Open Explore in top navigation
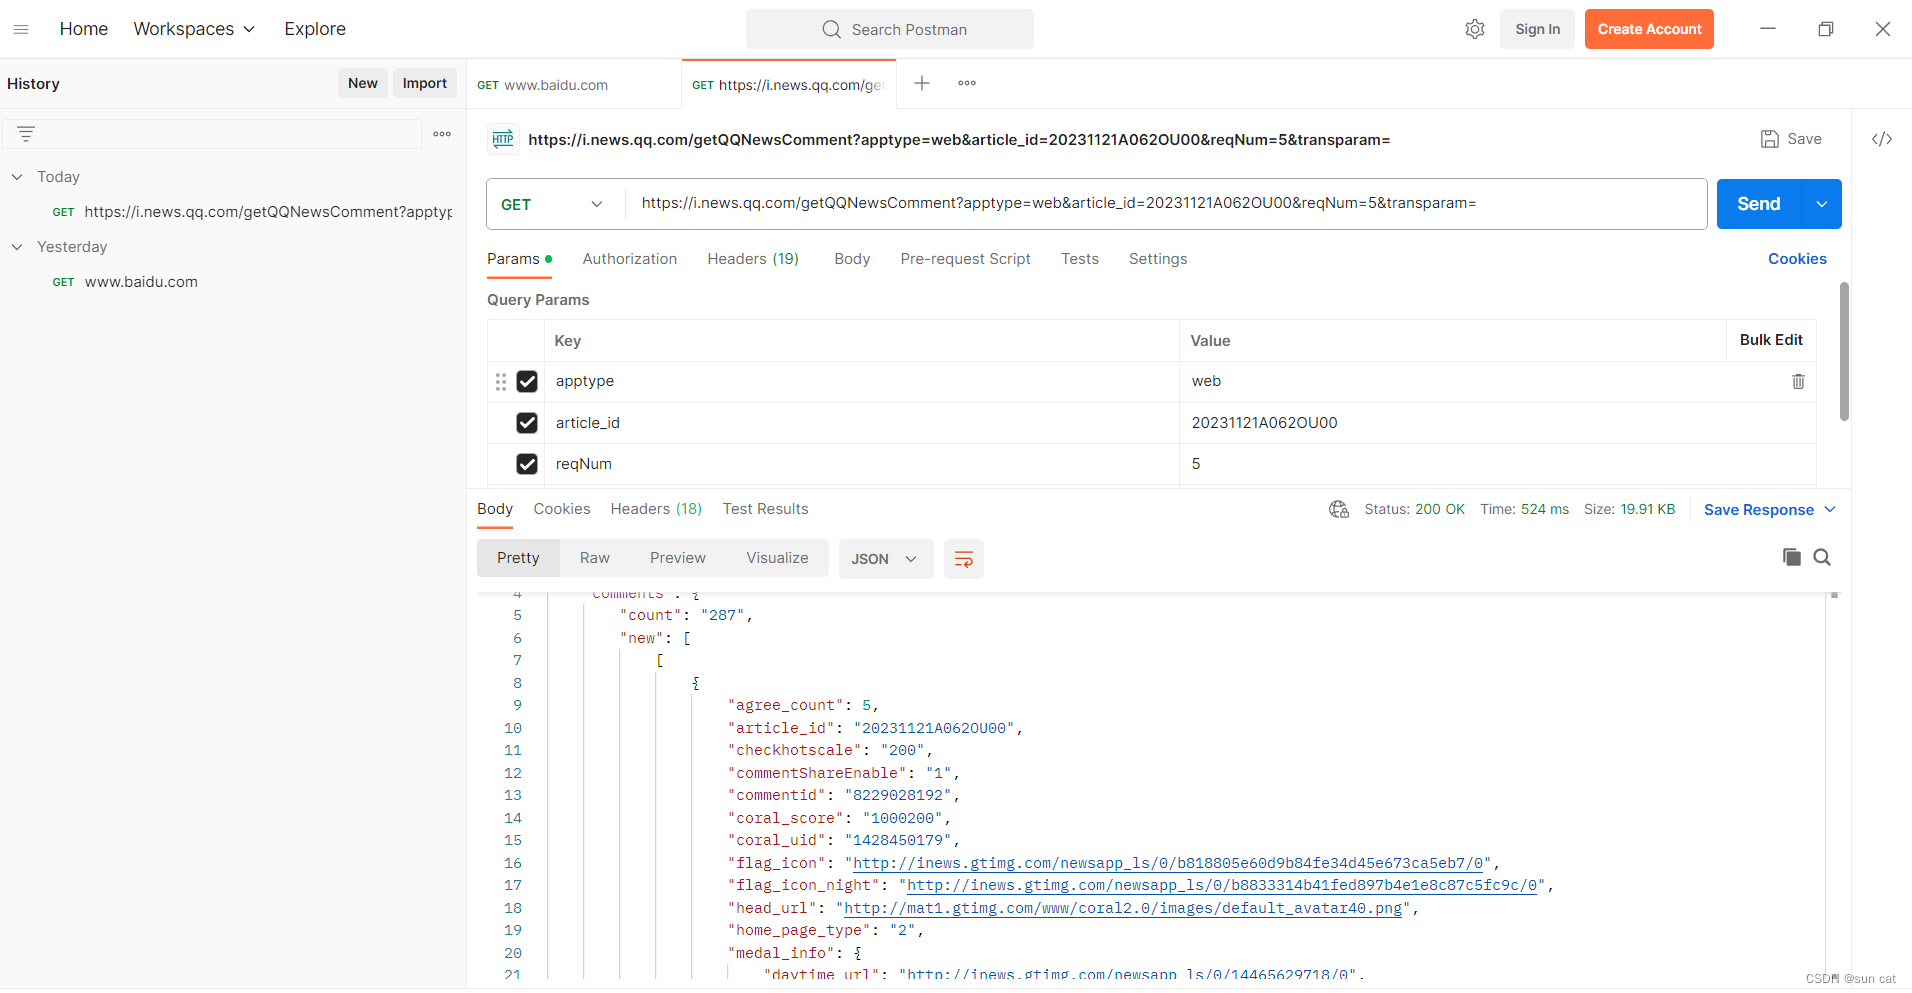The height and width of the screenshot is (993, 1912). (x=315, y=29)
